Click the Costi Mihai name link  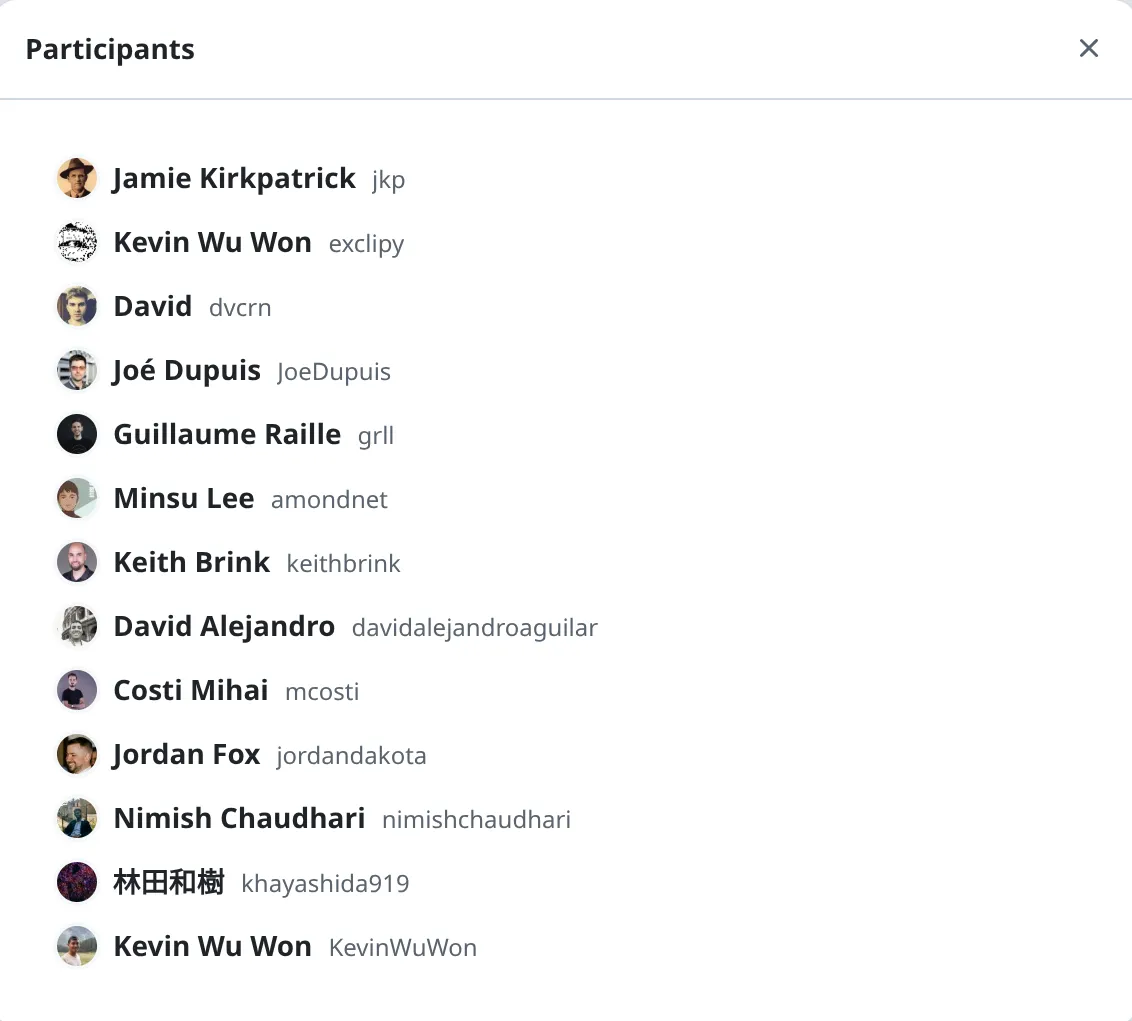pos(191,690)
